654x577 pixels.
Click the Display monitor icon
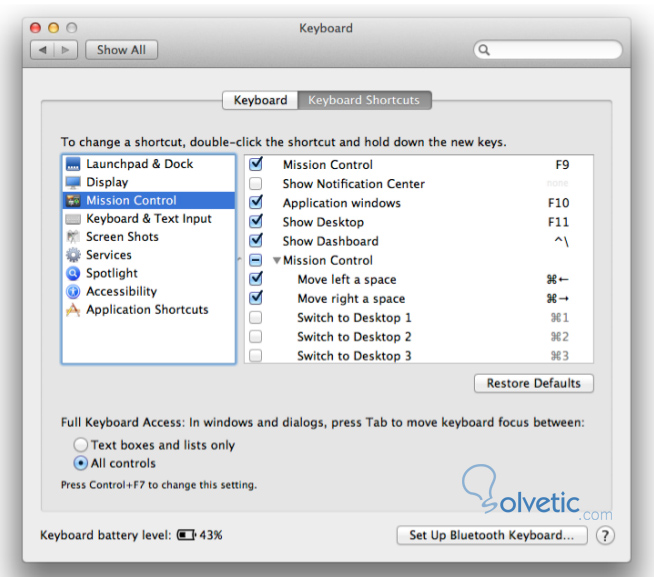(73, 182)
